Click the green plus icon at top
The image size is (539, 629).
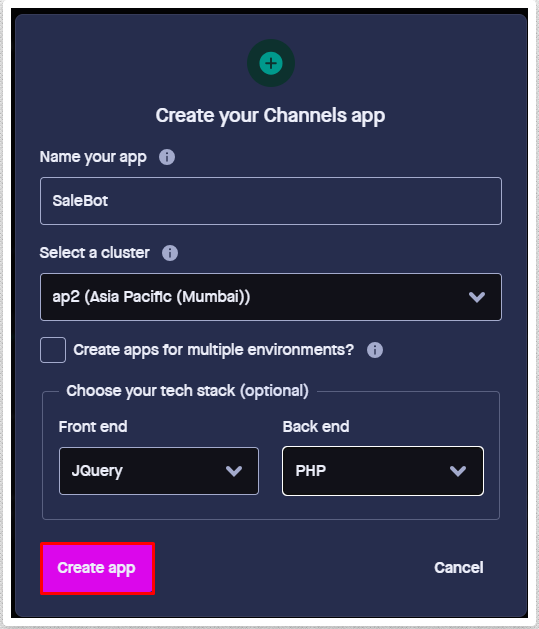coord(271,63)
